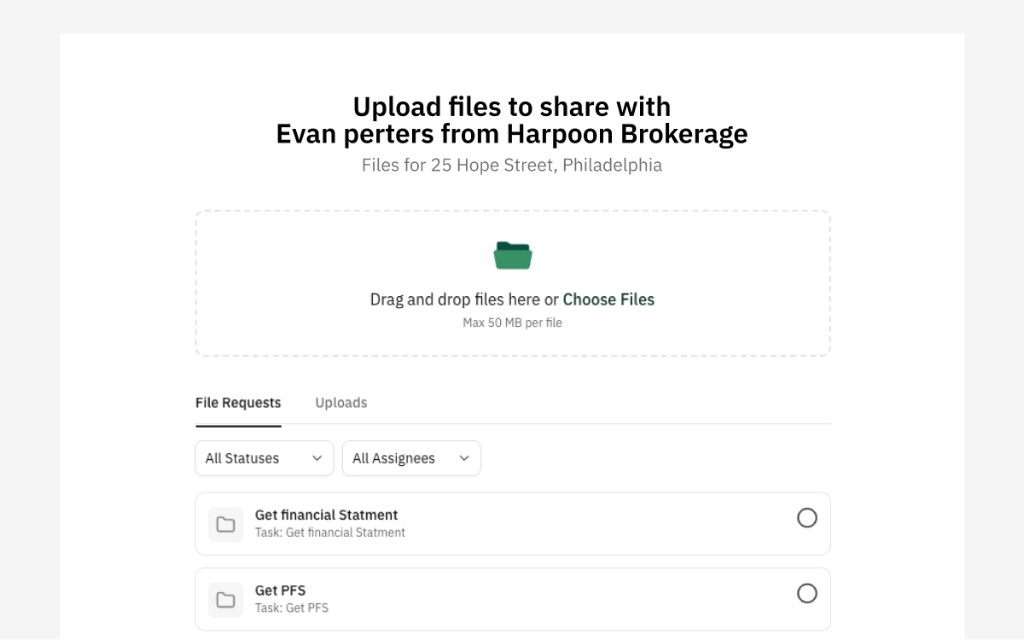Click inside the drag and drop area

pyautogui.click(x=512, y=283)
